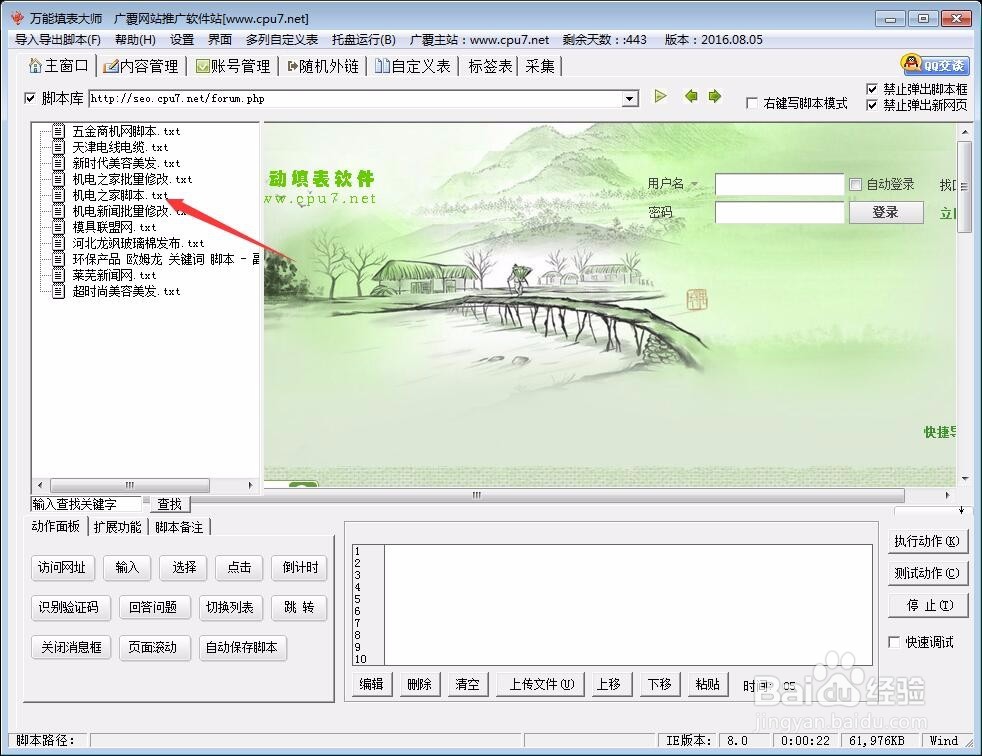Viewport: 982px width, 756px height.
Task: Click file icon of 河北龙飒玻璃棉发布.txt
Action: click(x=58, y=243)
